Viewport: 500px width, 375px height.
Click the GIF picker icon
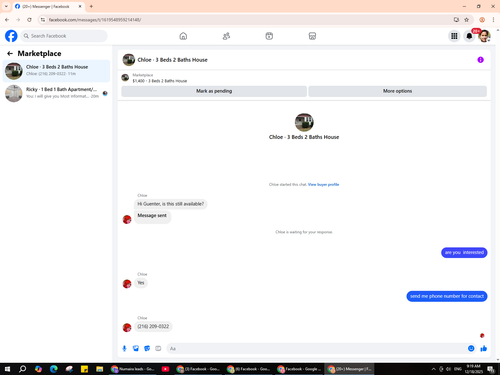coord(158,348)
